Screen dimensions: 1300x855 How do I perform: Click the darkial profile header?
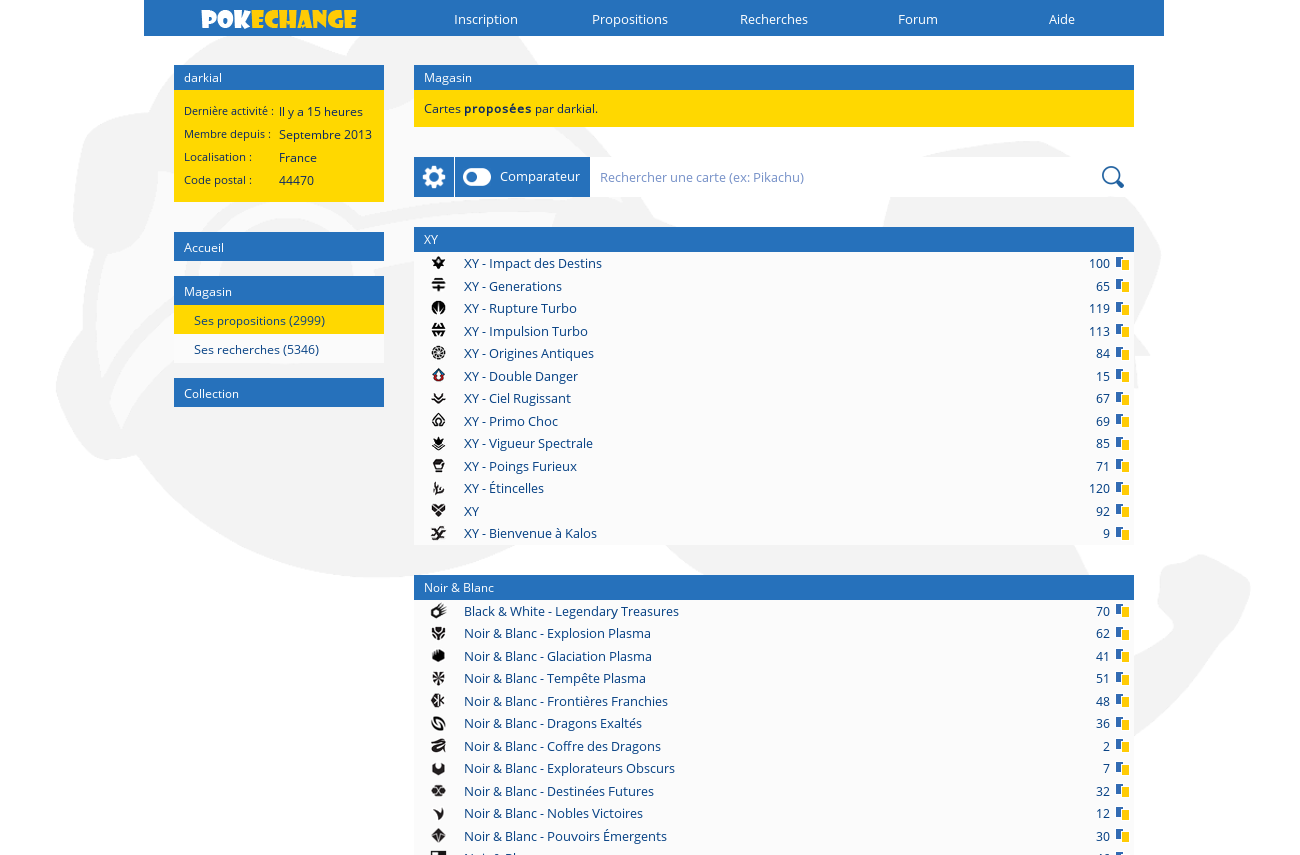279,77
